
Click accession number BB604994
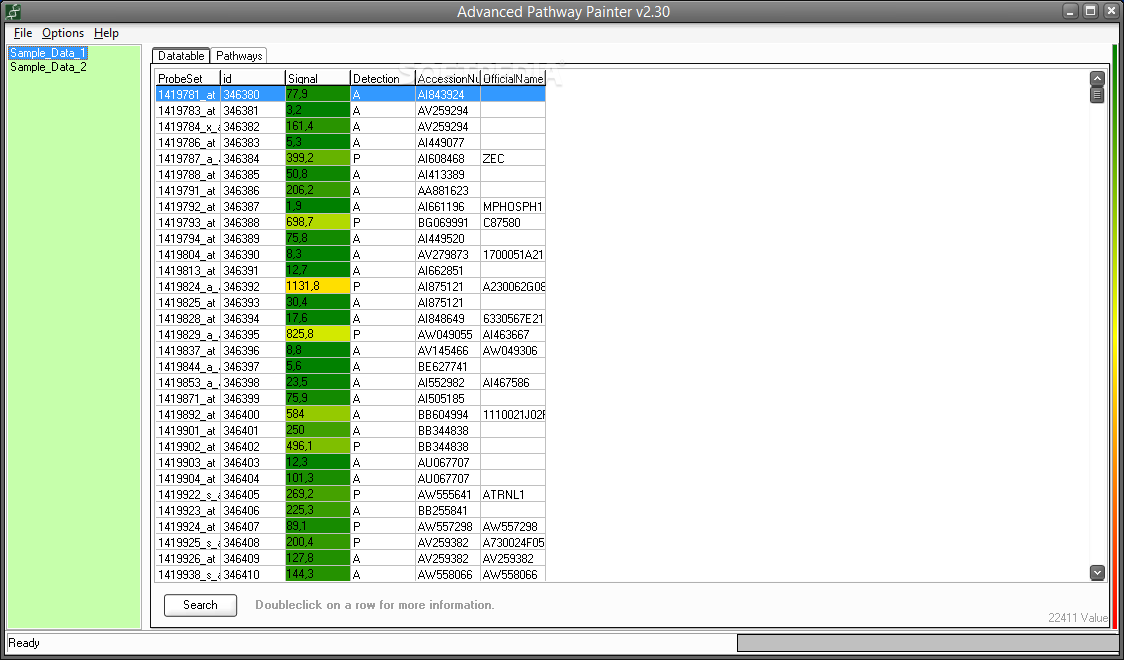(x=447, y=415)
